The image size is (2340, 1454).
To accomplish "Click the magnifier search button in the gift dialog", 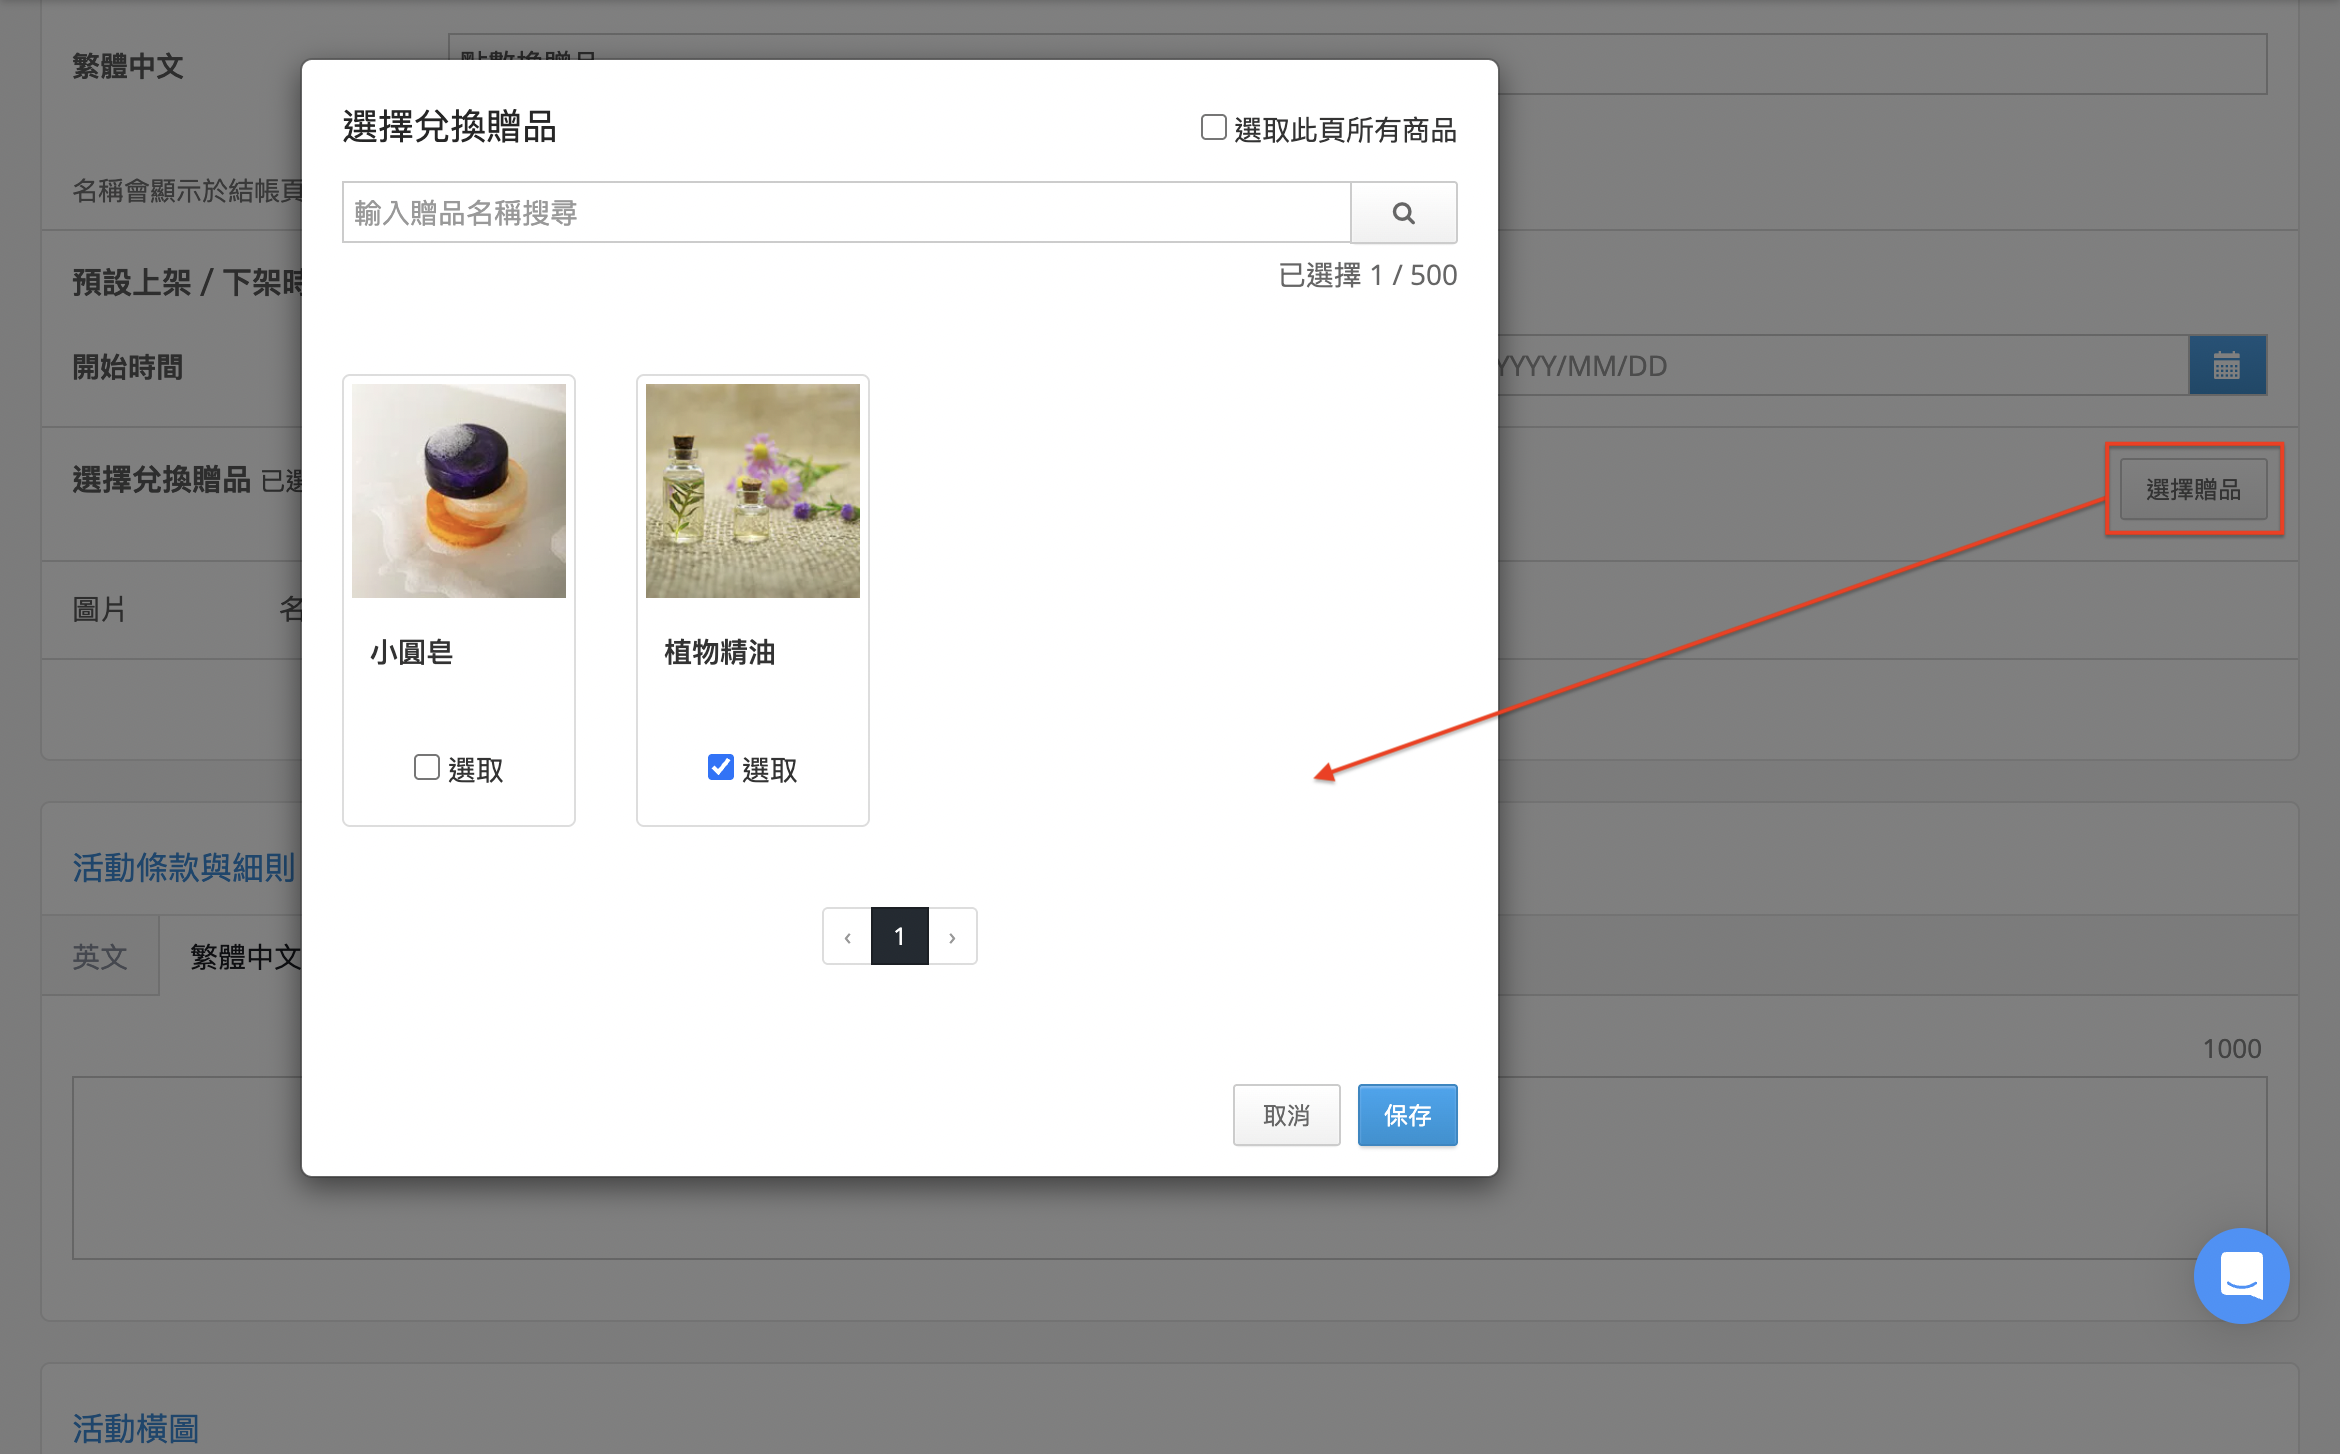I will 1403,212.
